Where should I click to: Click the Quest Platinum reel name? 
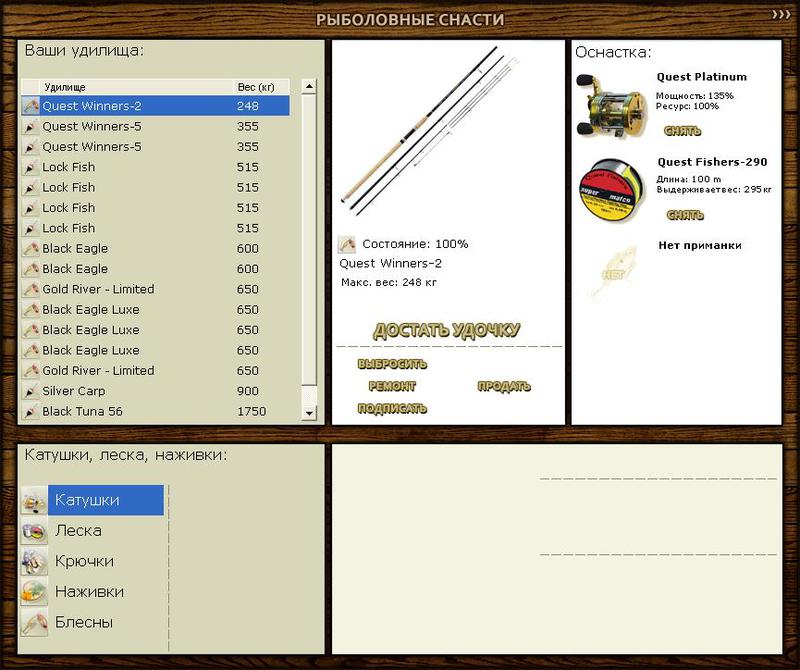click(702, 77)
